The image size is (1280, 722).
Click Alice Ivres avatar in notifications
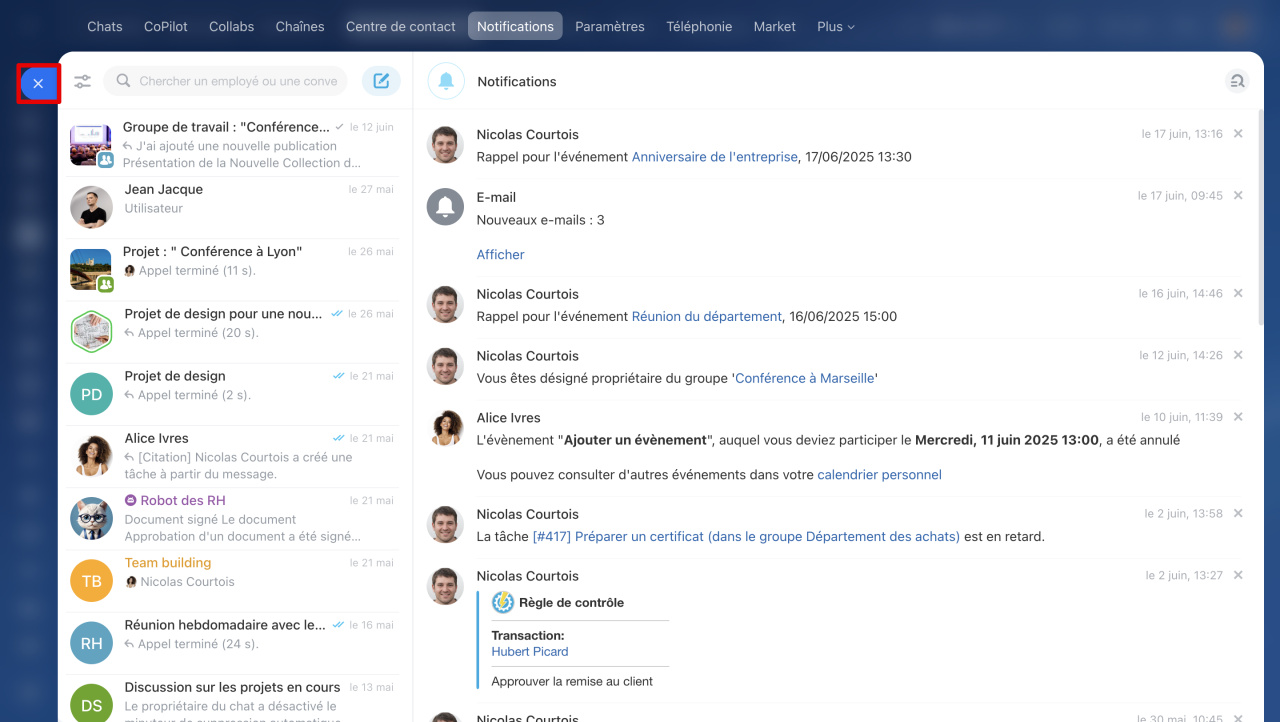coord(445,427)
